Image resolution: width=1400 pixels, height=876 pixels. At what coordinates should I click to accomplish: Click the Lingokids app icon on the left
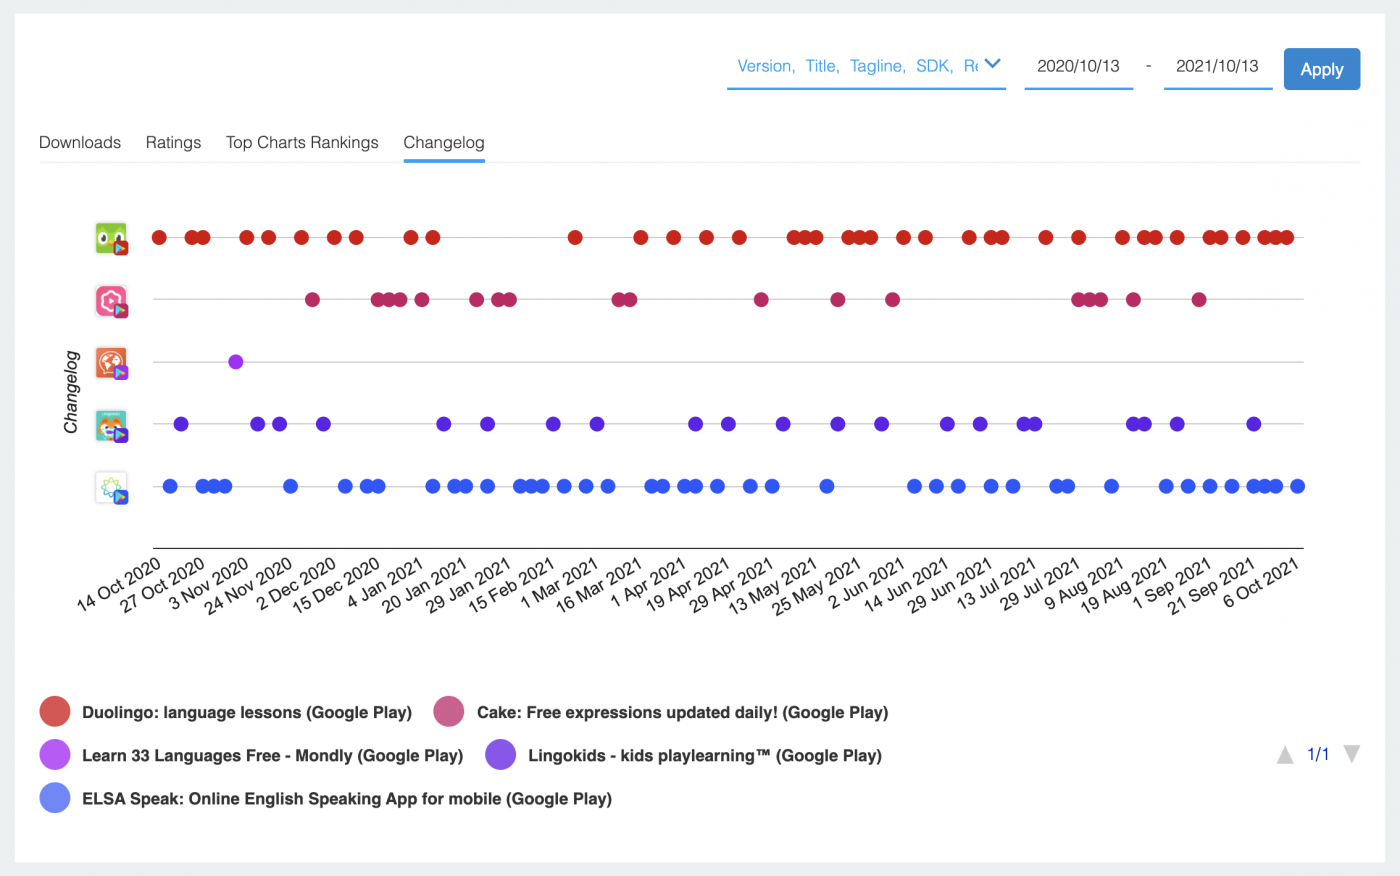point(111,424)
